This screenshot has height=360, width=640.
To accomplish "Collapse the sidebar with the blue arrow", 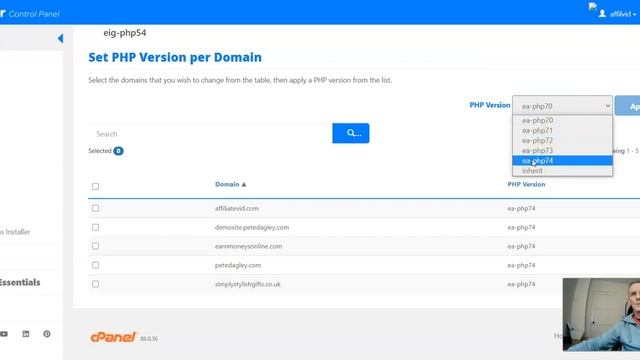I will pos(60,38).
